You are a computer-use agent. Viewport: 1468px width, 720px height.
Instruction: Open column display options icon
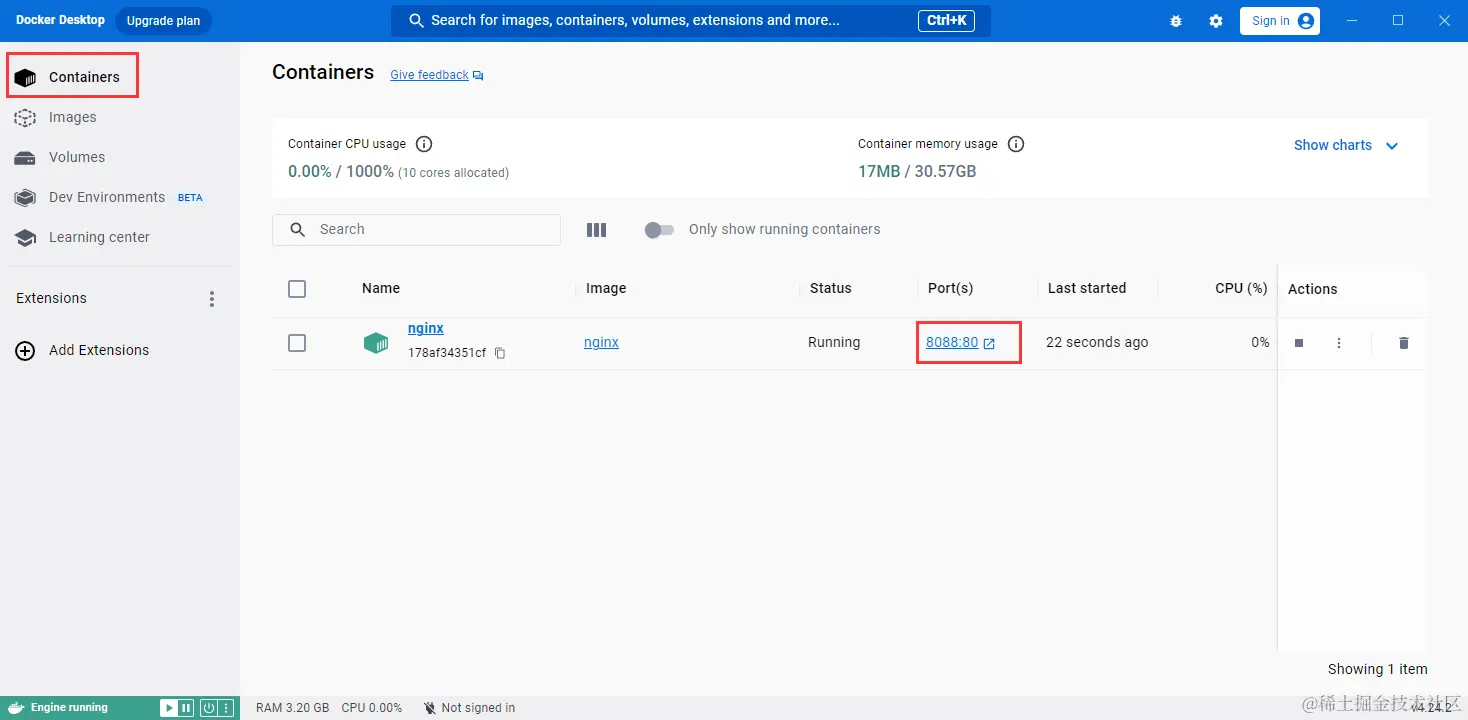(597, 230)
